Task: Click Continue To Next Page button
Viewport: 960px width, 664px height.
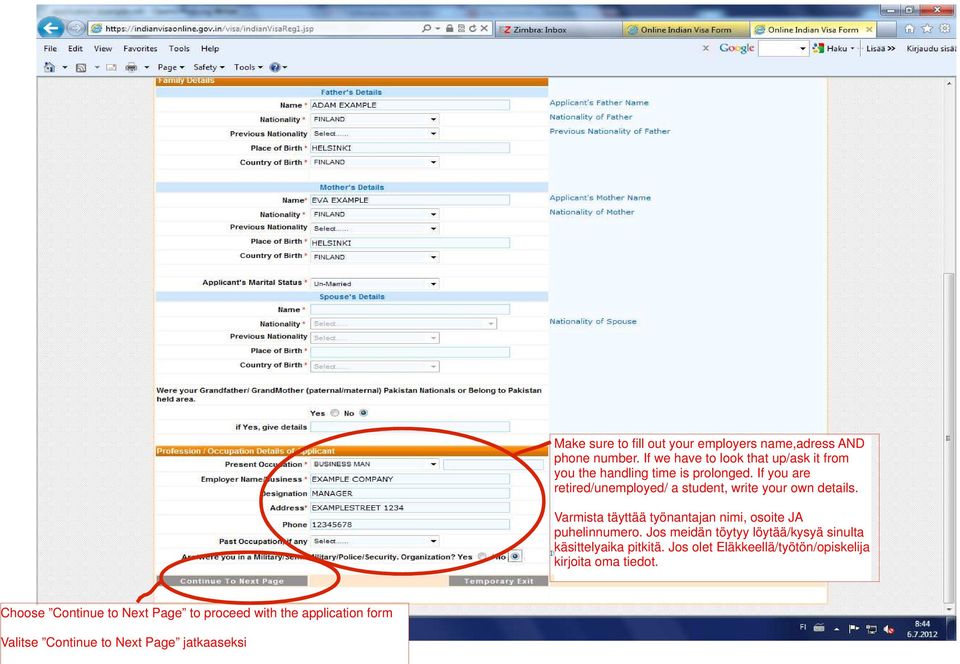Action: coord(232,581)
